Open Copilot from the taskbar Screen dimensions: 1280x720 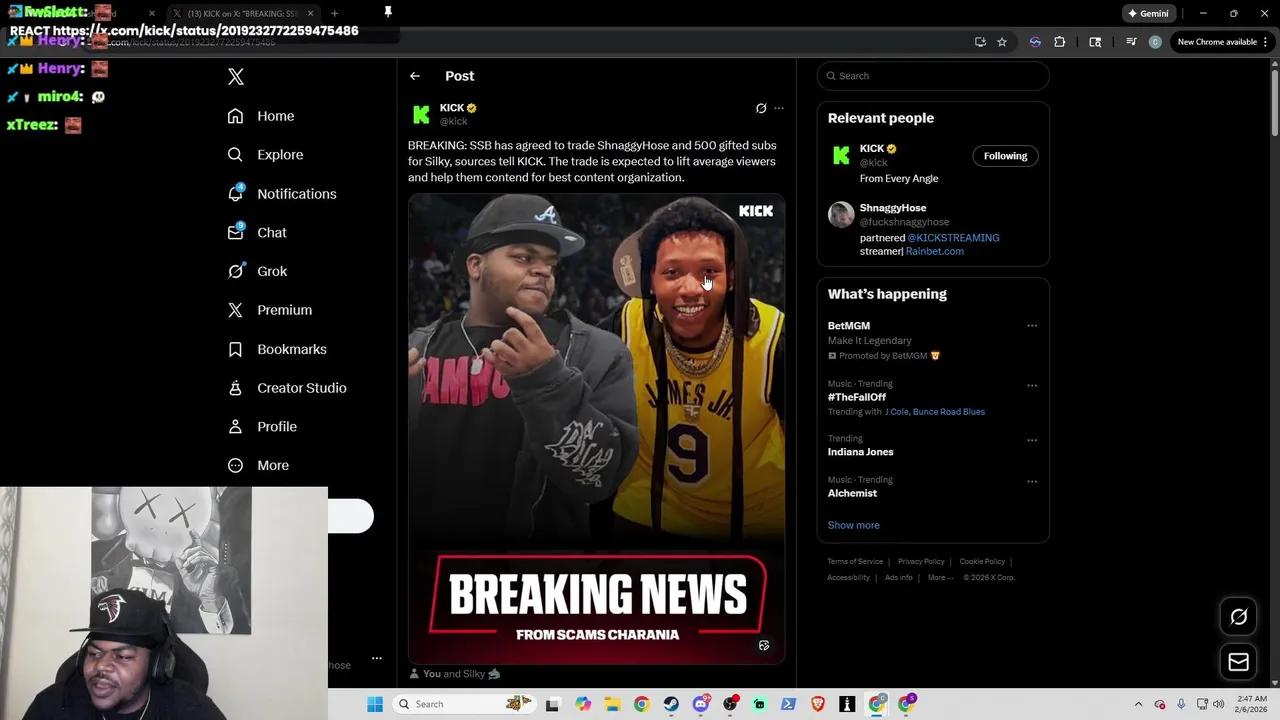click(583, 704)
